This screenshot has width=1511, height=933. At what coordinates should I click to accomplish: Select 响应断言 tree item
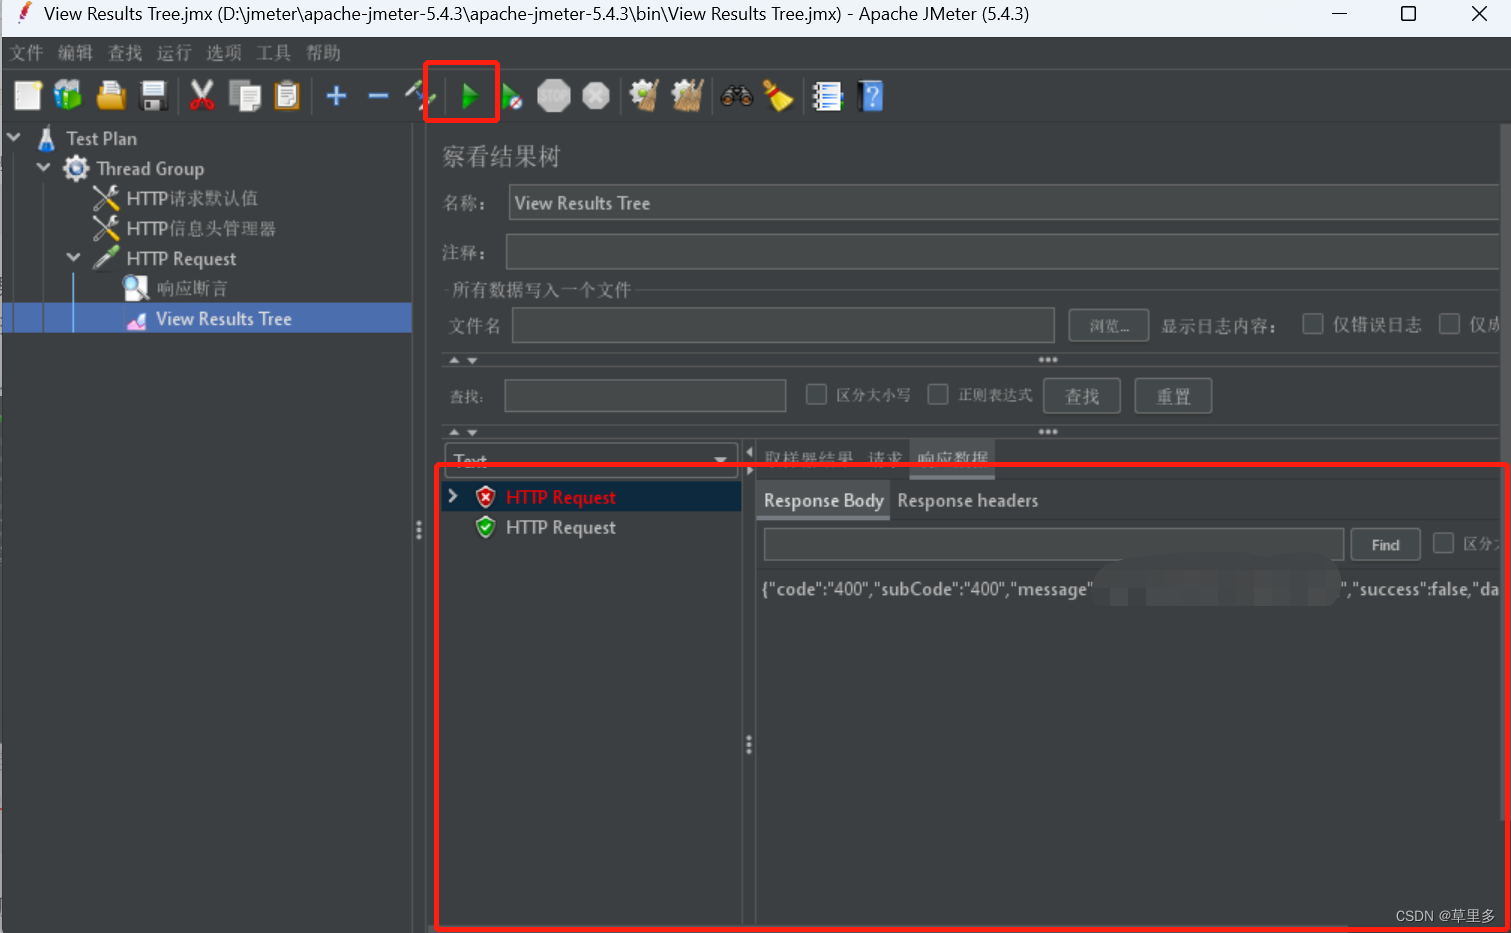[x=192, y=288]
